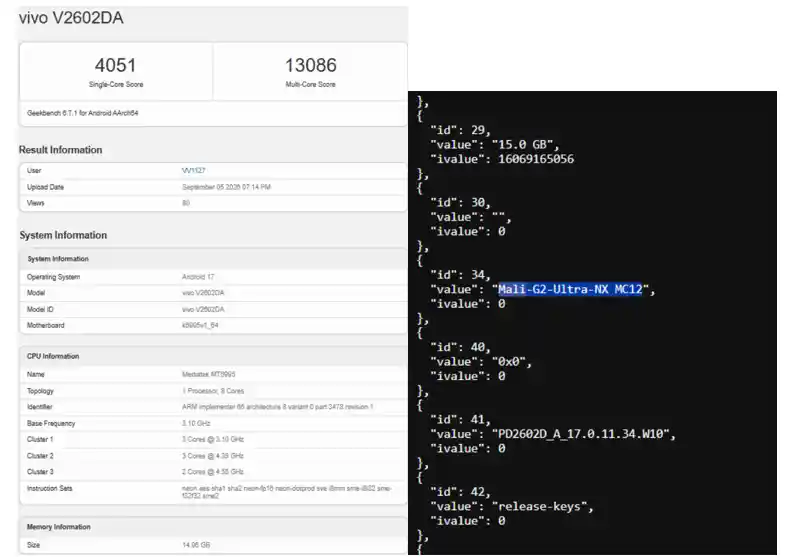The width and height of the screenshot is (788, 557).
Task: Click the Result Information heading
Action: 60,150
